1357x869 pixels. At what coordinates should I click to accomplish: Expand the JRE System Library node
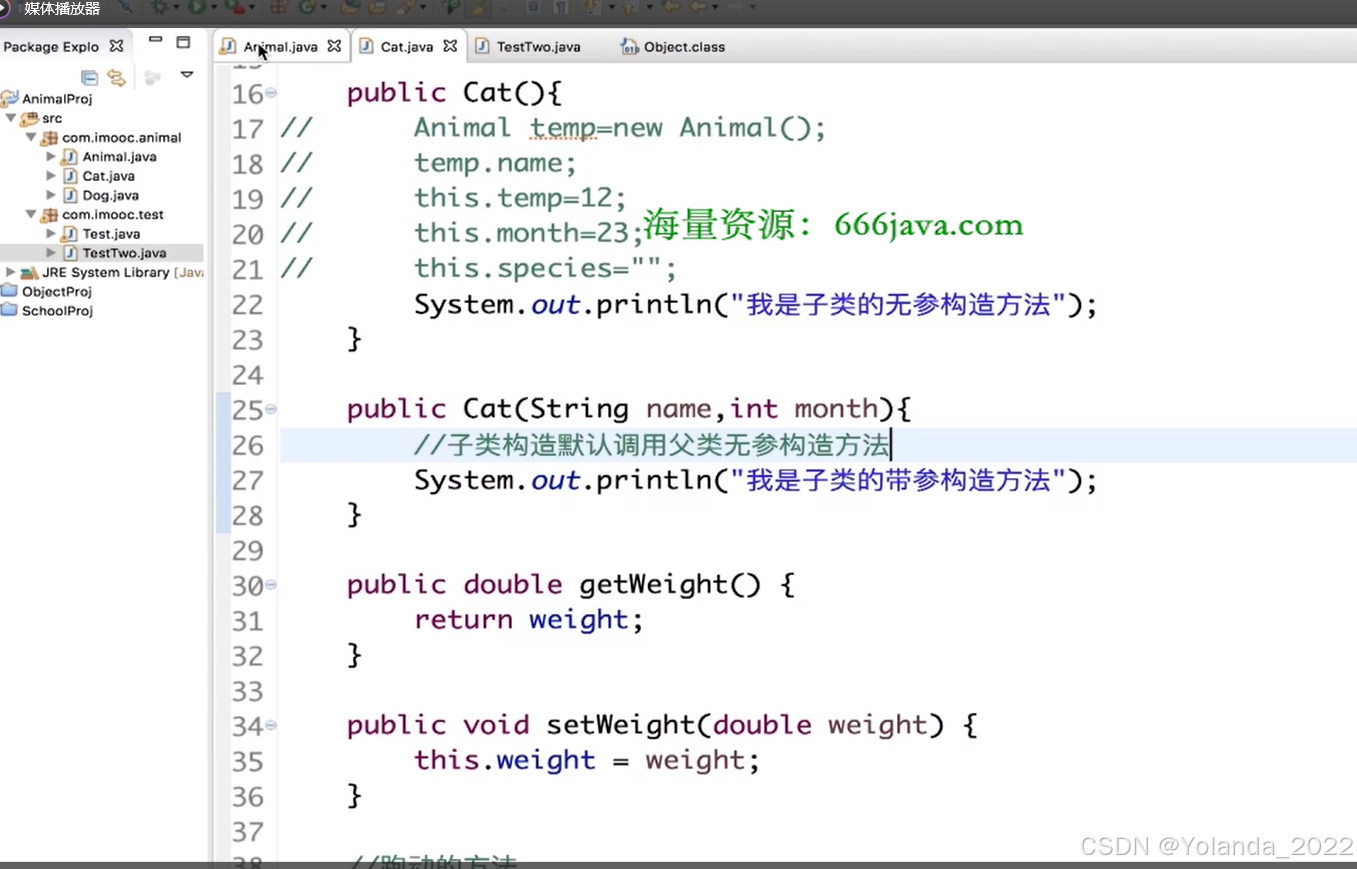(x=10, y=272)
